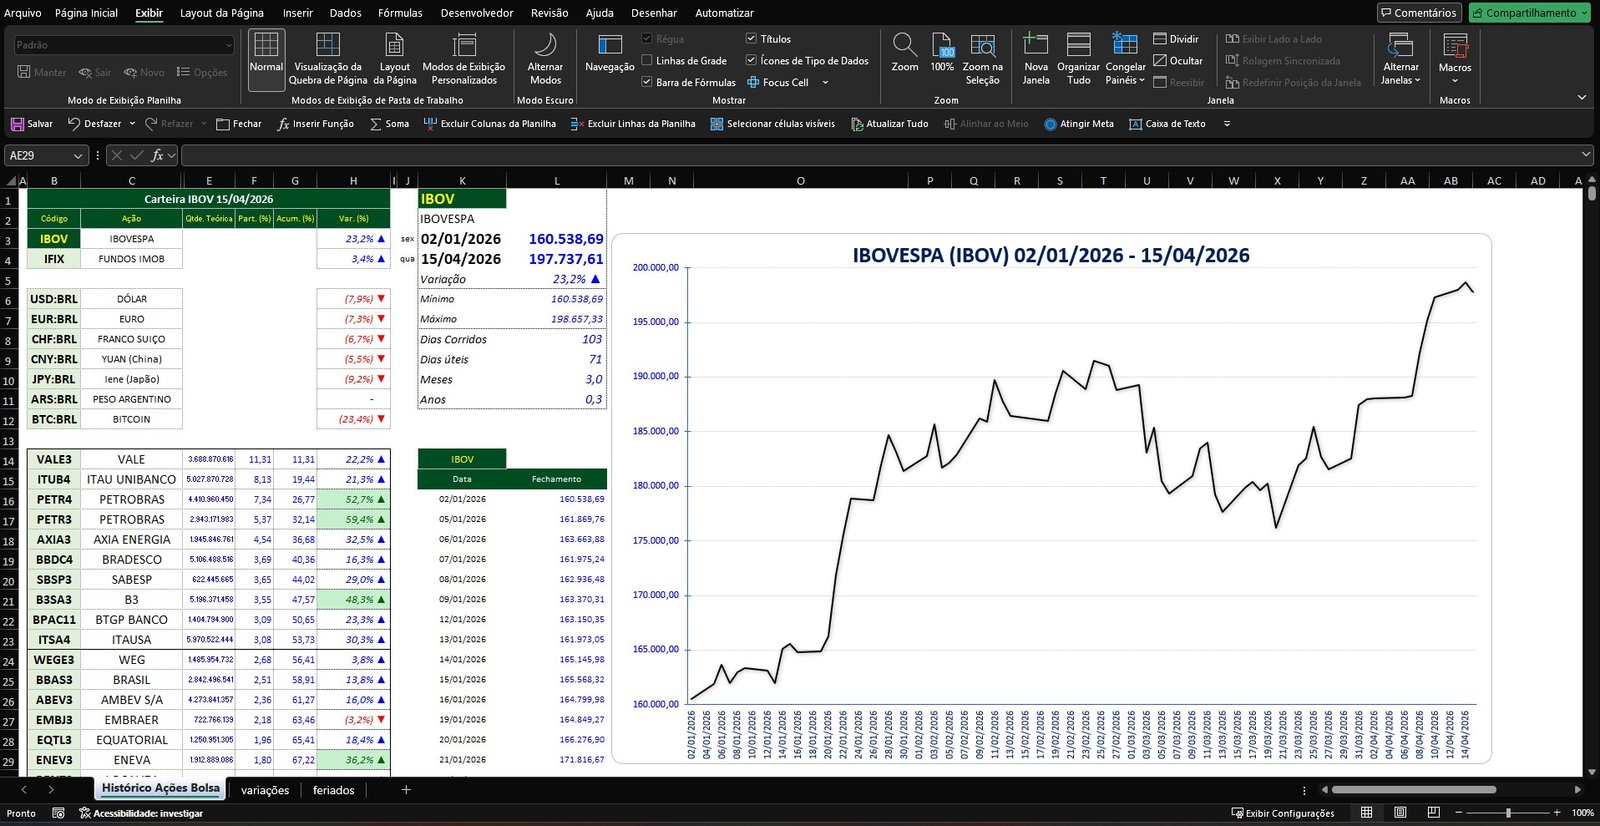The width and height of the screenshot is (1600, 826).
Task: Expand the Name Box dropdown arrow
Action: click(77, 156)
